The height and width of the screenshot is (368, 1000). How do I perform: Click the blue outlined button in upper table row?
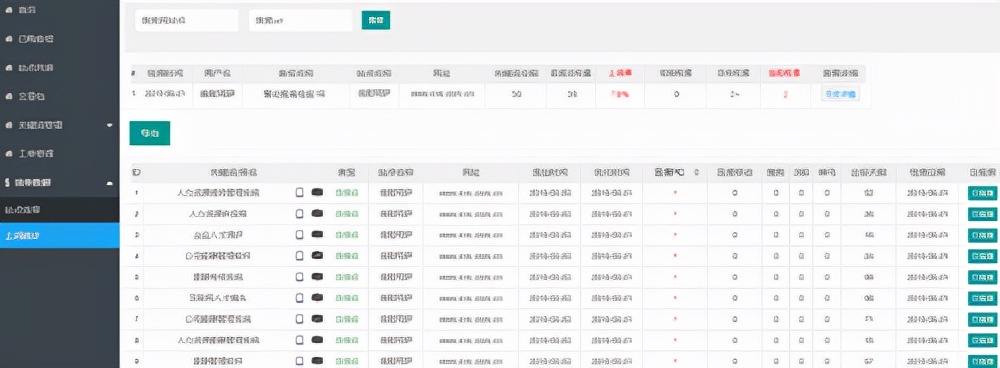[x=840, y=94]
